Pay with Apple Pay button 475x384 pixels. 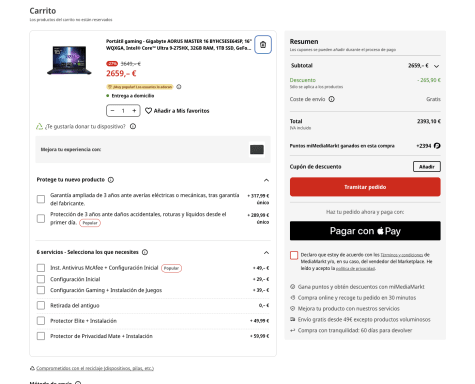(x=365, y=231)
